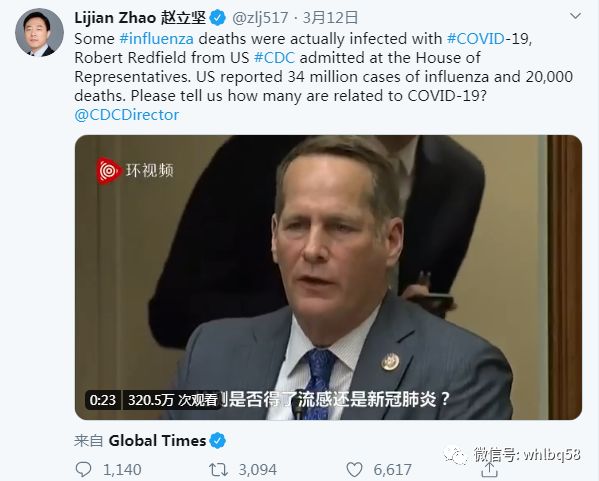Click the 0:23 video duration label
The height and width of the screenshot is (481, 599).
coord(103,400)
